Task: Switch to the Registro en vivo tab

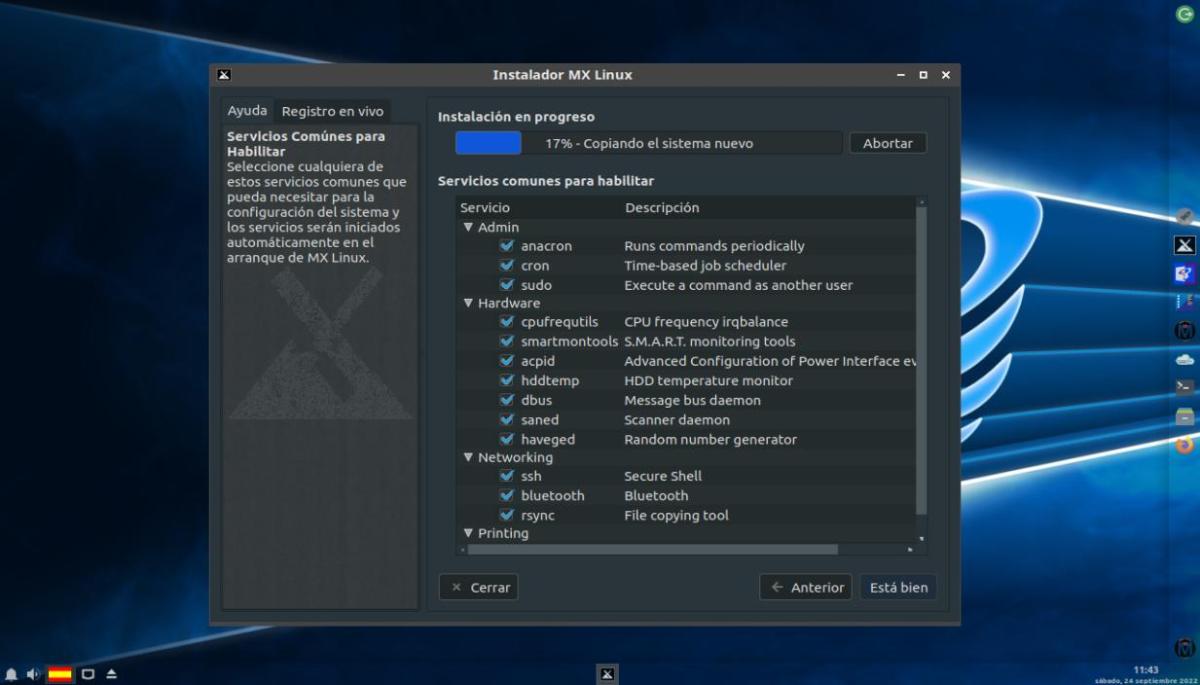Action: click(332, 111)
